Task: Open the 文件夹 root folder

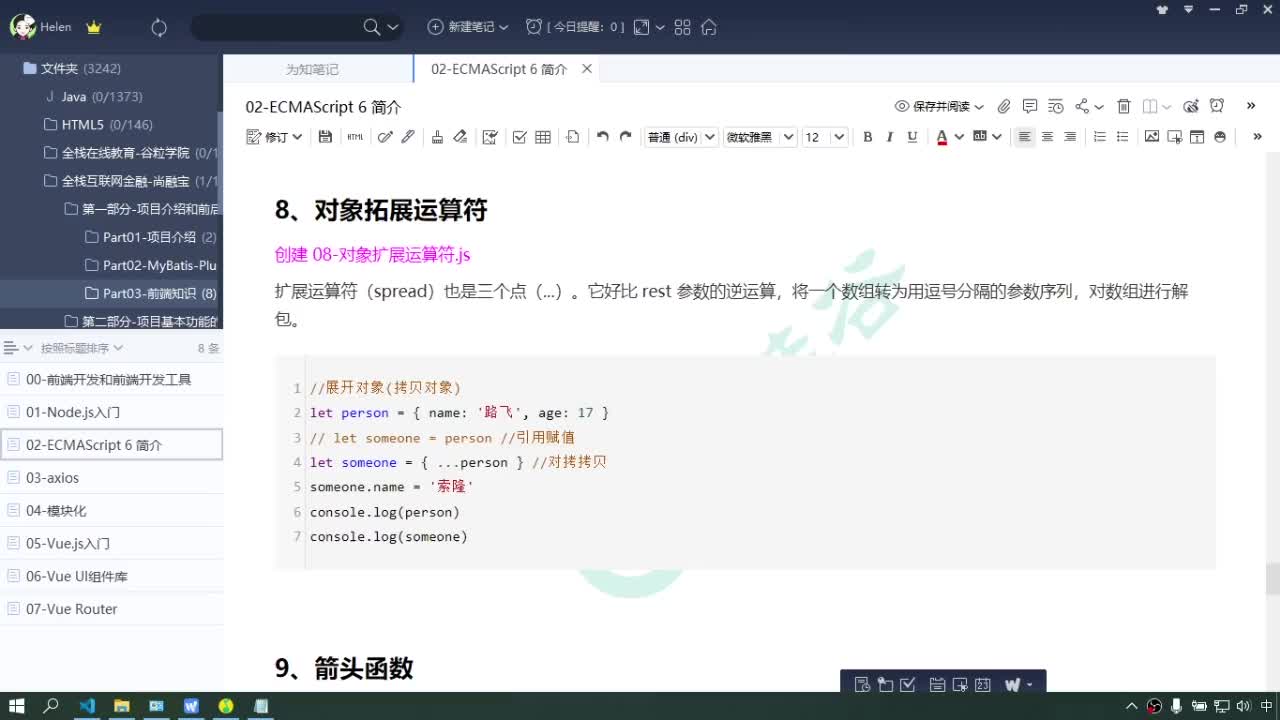Action: [72, 68]
